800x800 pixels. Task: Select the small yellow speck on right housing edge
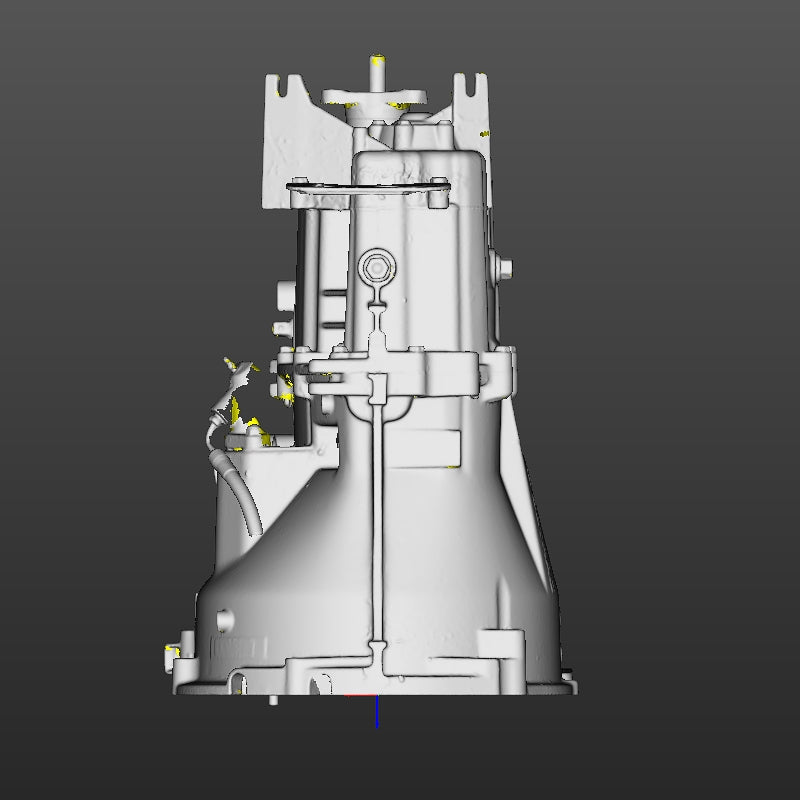484,134
